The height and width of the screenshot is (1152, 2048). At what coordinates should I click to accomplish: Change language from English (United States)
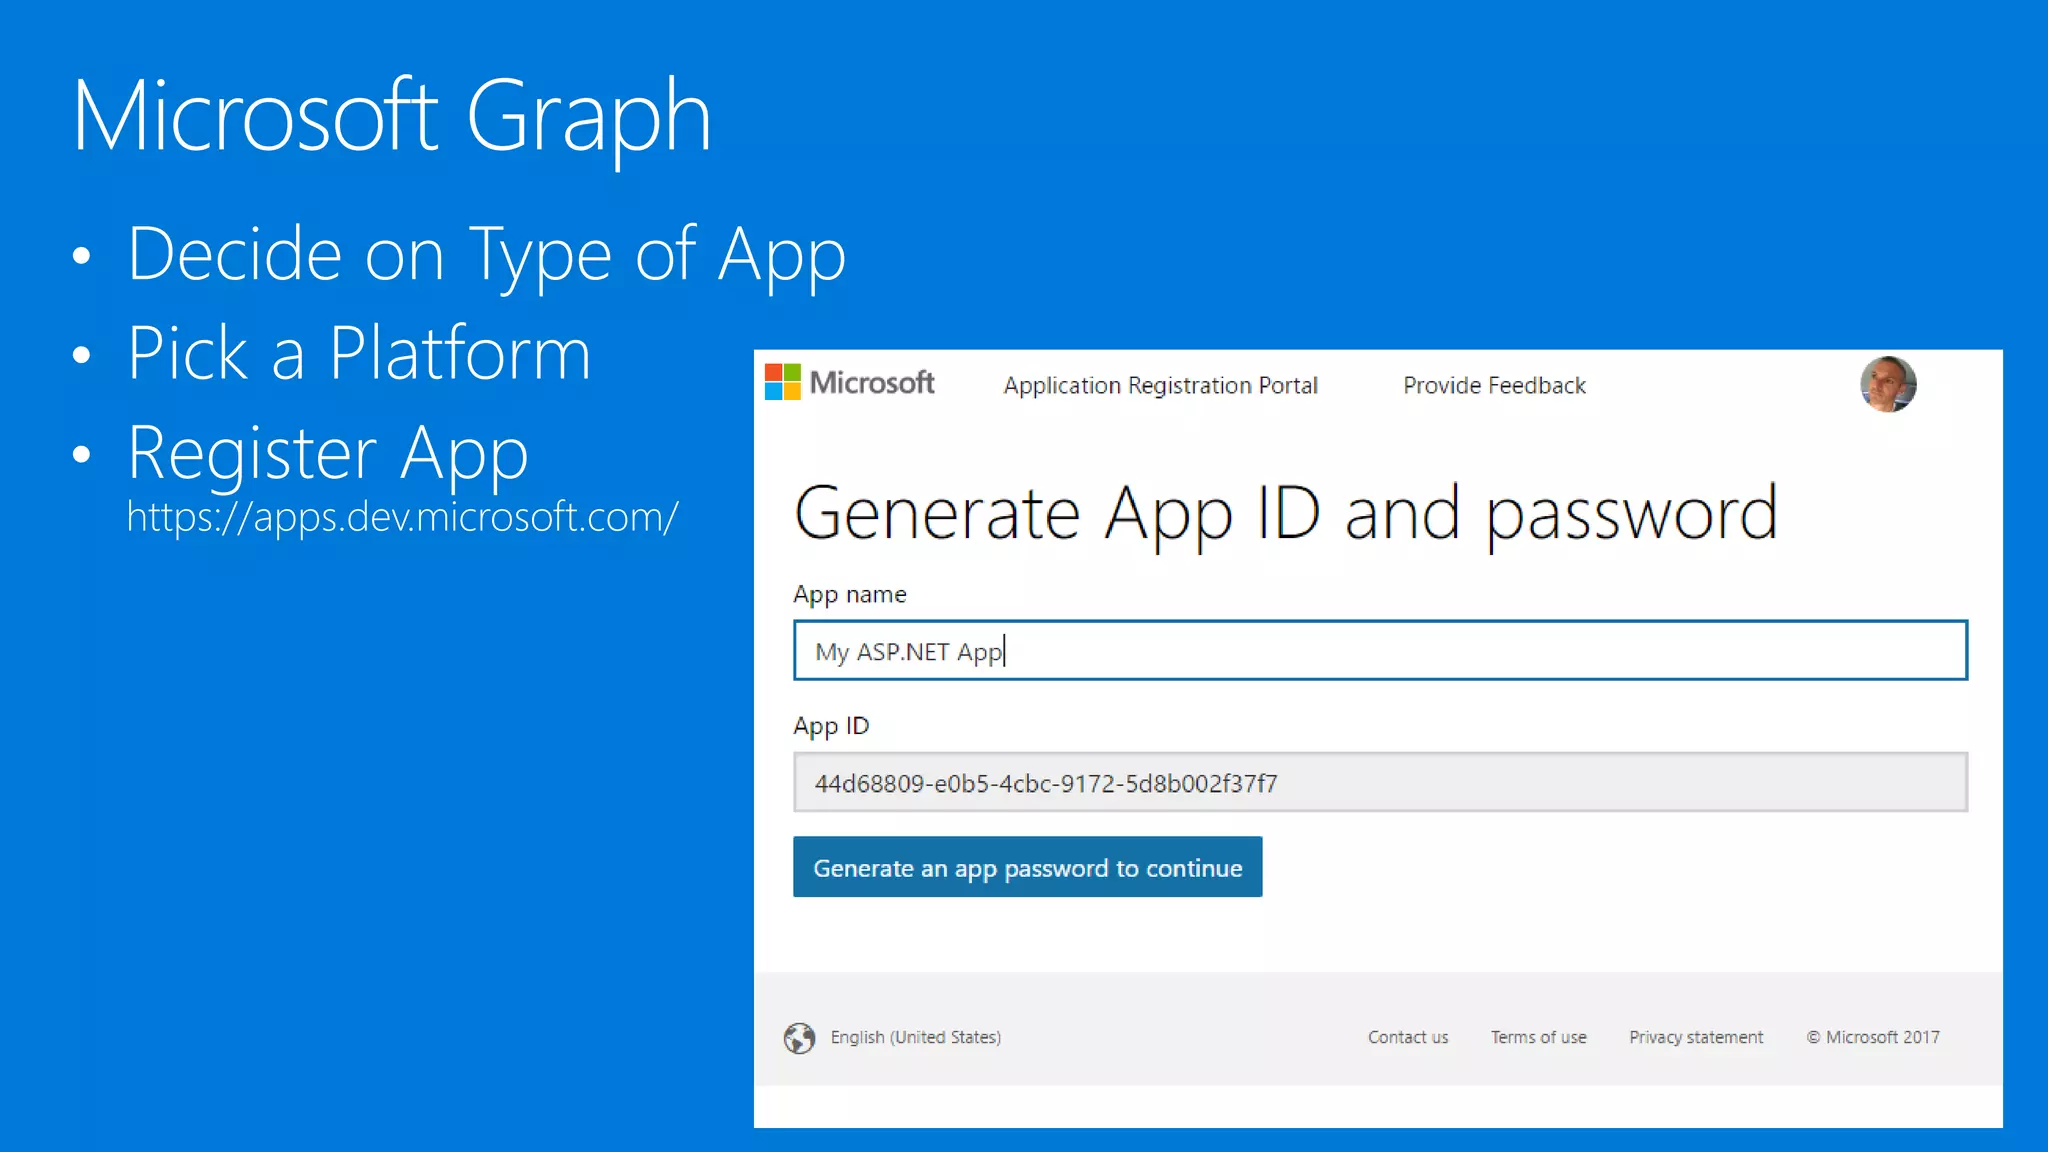[x=915, y=1038]
